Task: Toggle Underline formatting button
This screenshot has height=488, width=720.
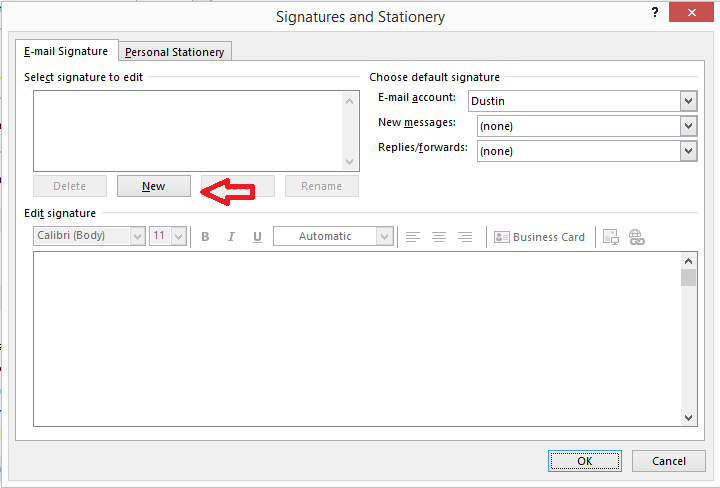Action: pyautogui.click(x=257, y=237)
